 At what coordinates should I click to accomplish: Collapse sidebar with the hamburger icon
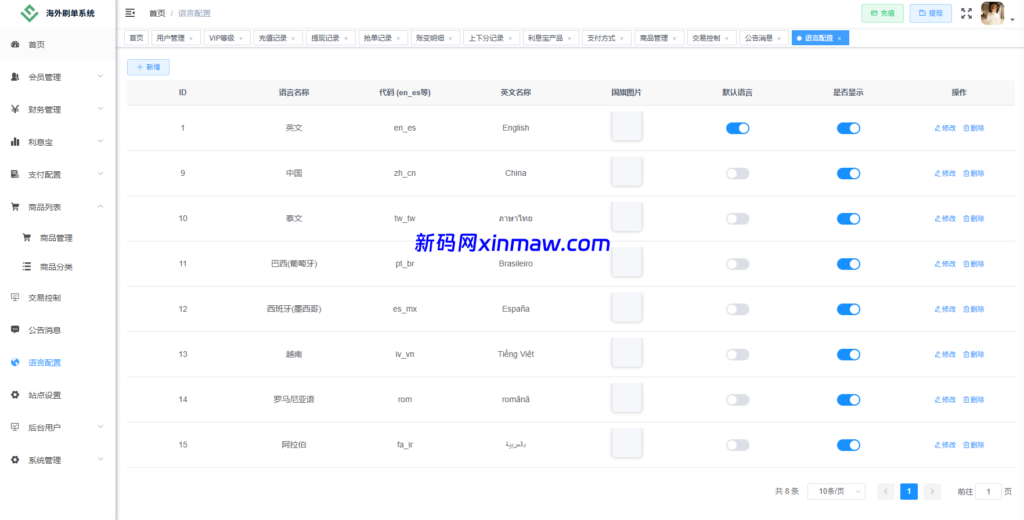point(130,13)
